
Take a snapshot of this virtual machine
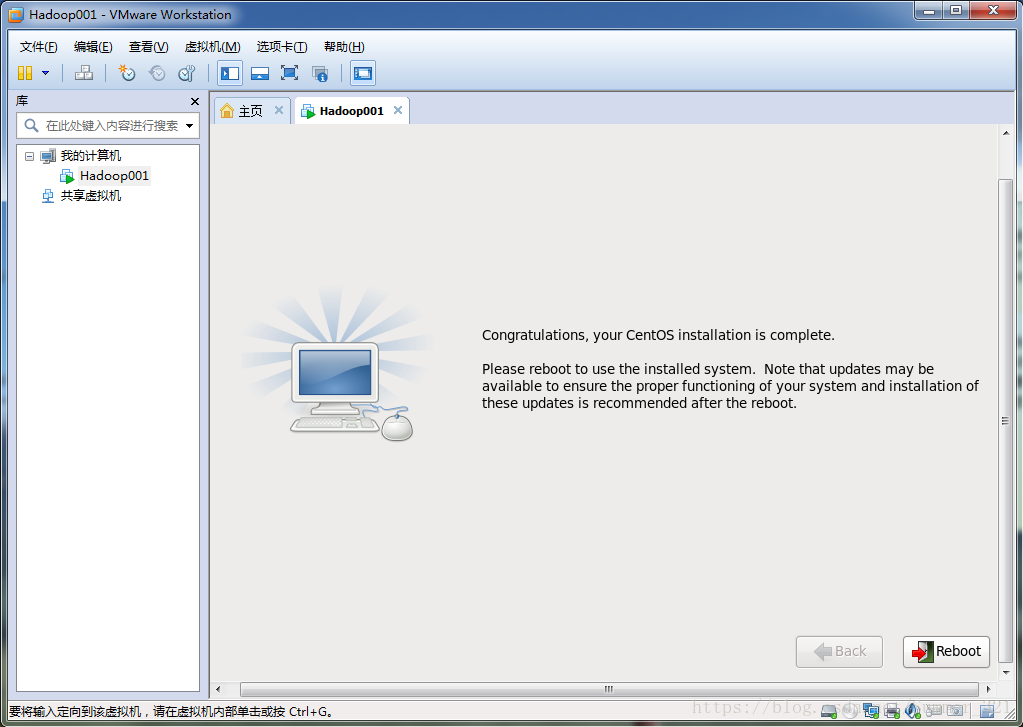point(127,73)
